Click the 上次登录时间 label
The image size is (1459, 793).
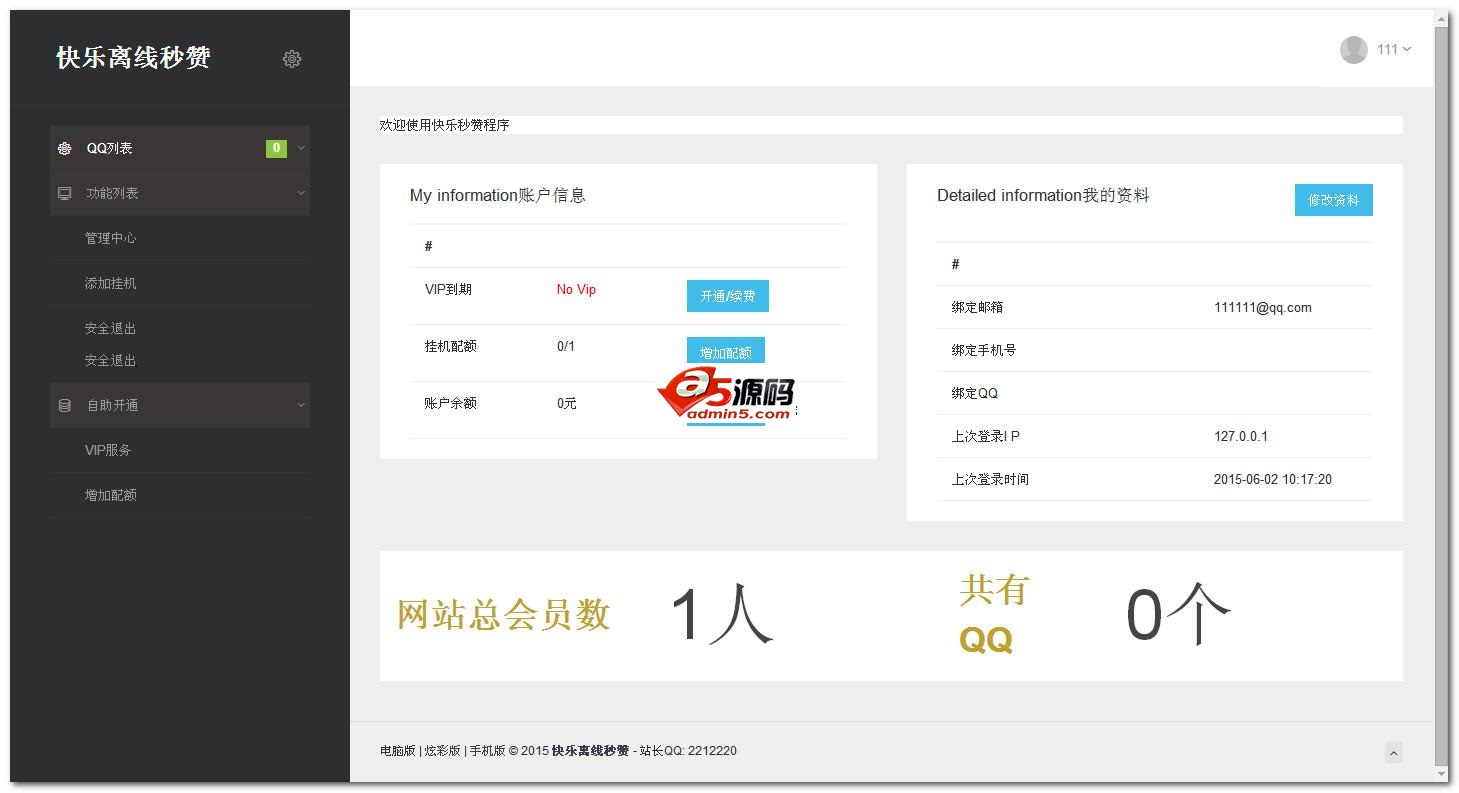pyautogui.click(x=990, y=479)
